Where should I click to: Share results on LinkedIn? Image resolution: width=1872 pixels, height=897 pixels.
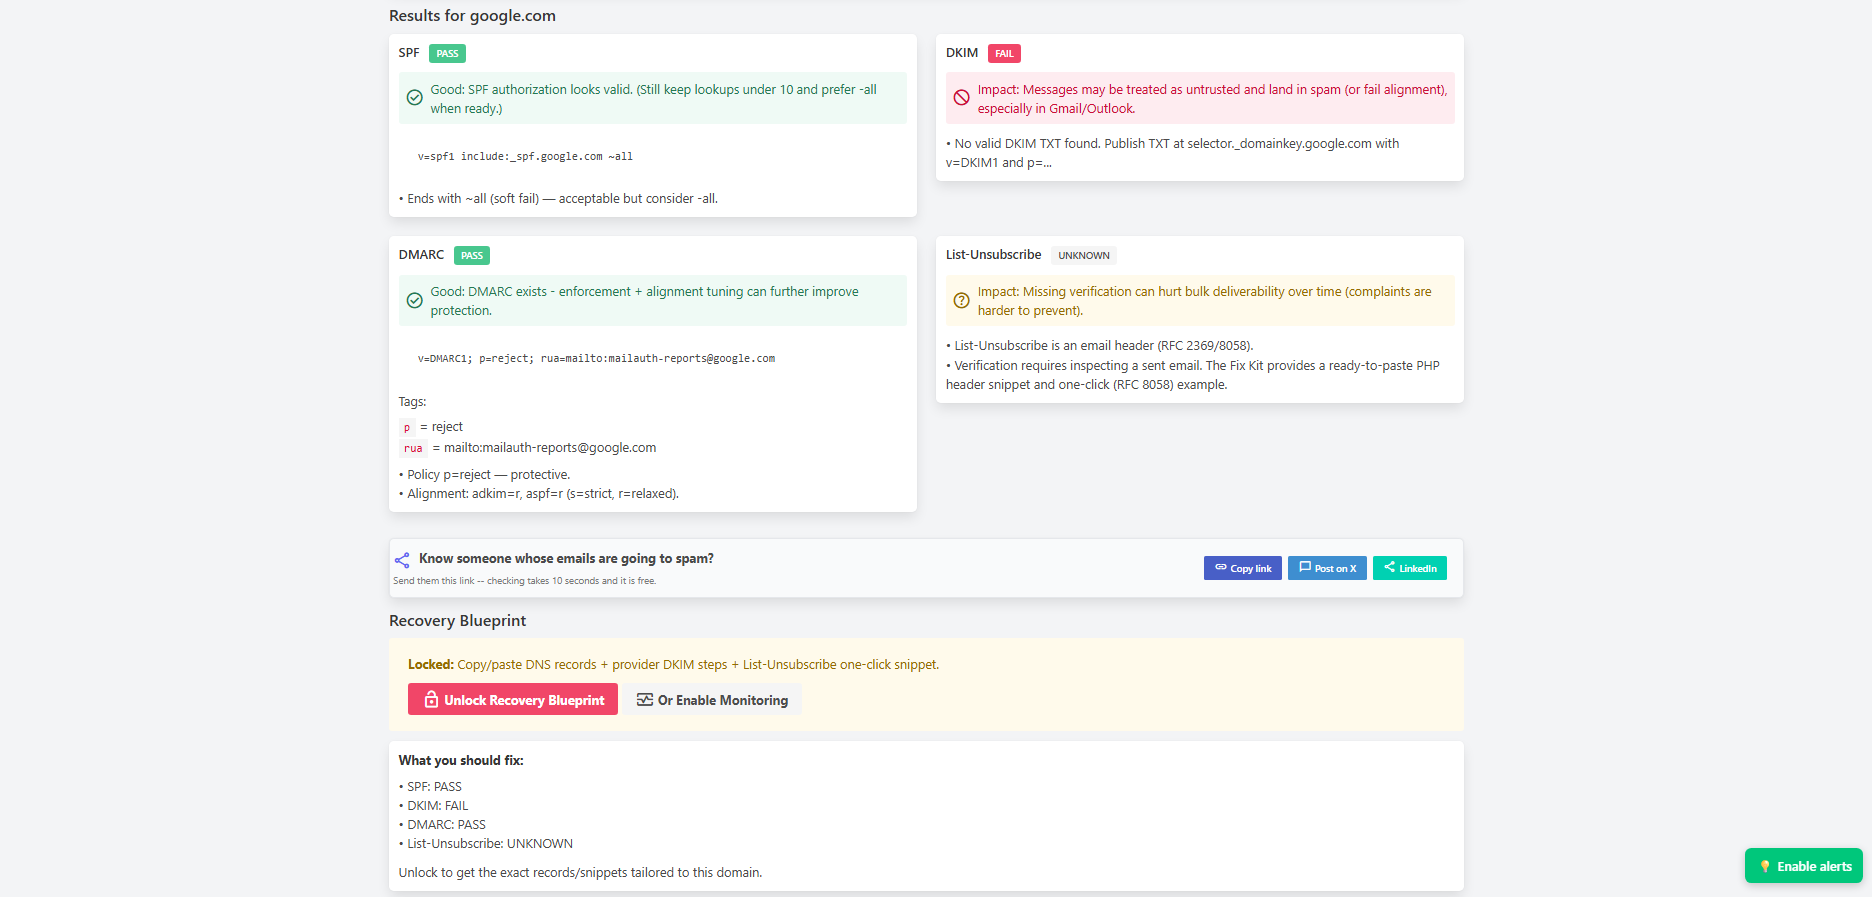pyautogui.click(x=1410, y=568)
